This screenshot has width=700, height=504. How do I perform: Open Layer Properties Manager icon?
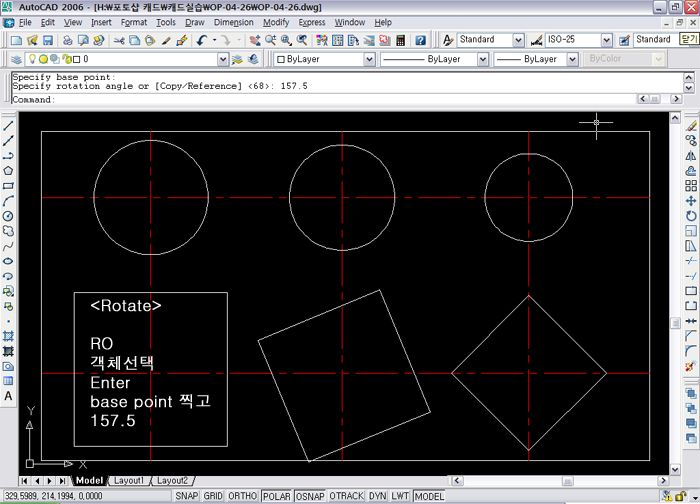16,59
